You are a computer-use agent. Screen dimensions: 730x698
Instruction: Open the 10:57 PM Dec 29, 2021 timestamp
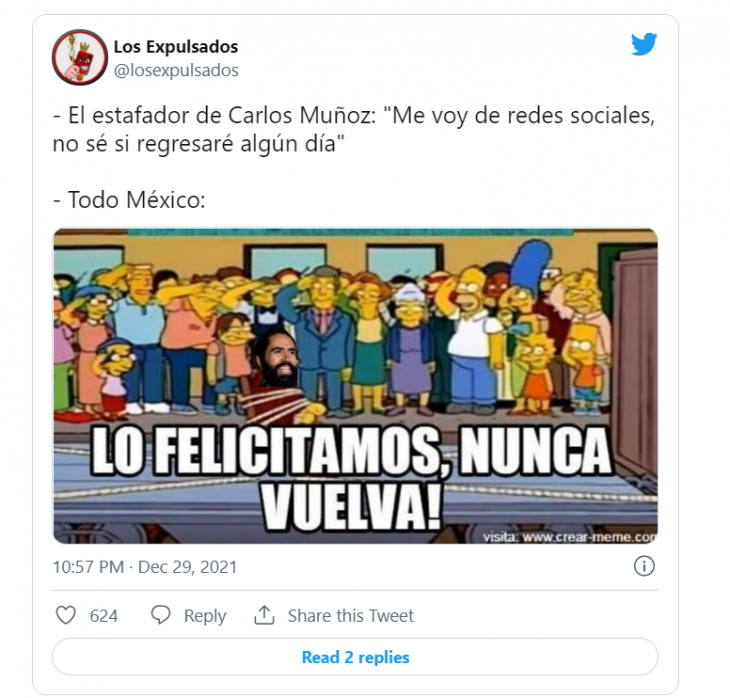tap(145, 567)
